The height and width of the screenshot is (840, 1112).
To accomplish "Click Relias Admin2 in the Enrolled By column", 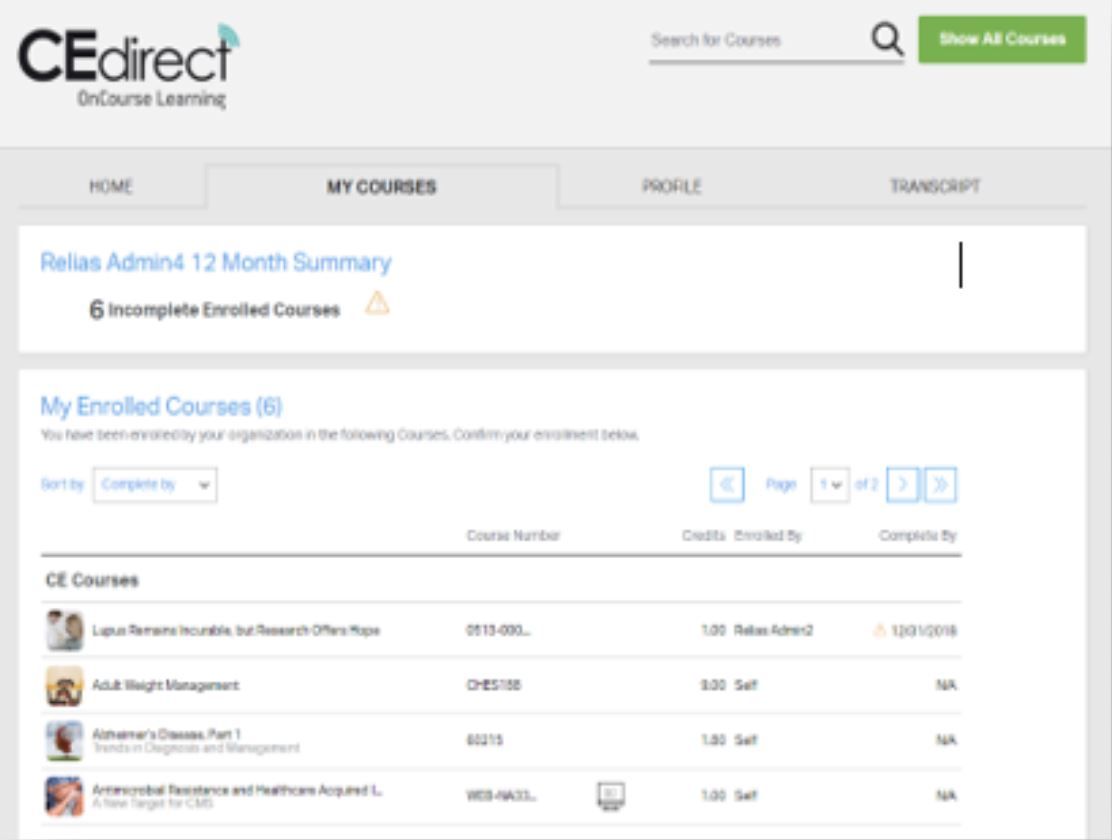I will click(774, 630).
